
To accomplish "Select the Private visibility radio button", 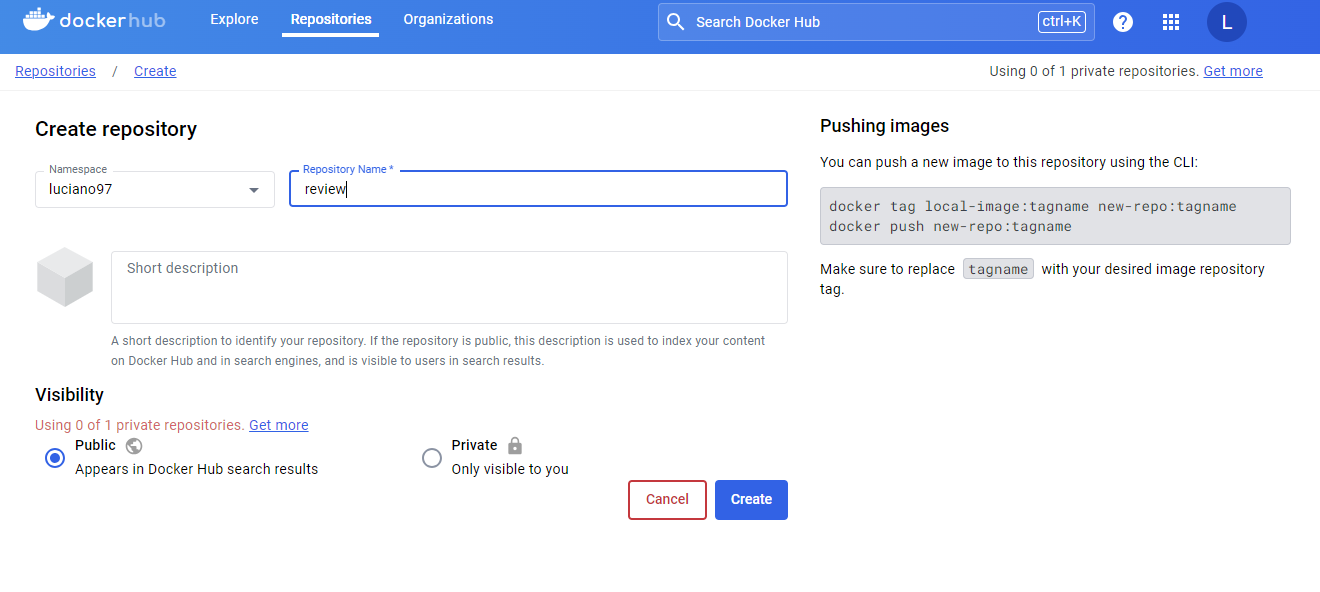I will [x=432, y=458].
